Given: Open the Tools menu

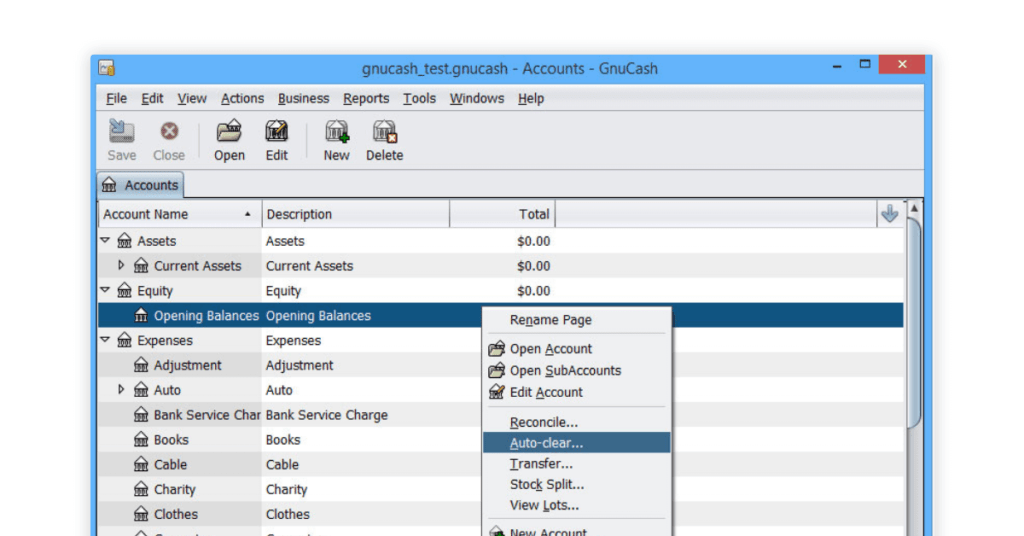Looking at the screenshot, I should 419,99.
